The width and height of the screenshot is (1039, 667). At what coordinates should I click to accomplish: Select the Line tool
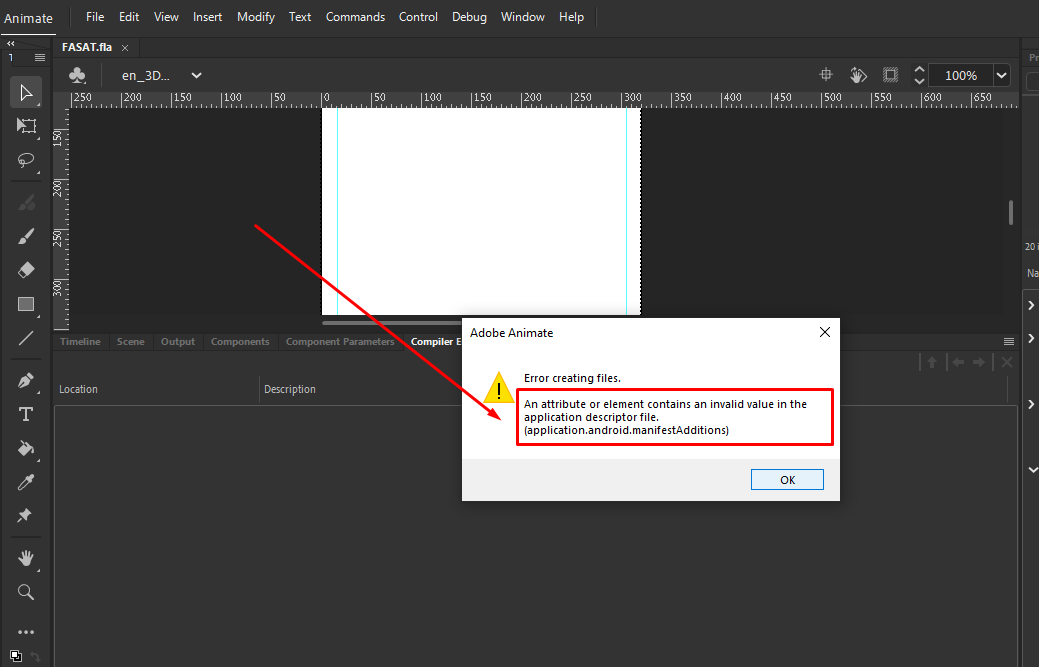(26, 338)
